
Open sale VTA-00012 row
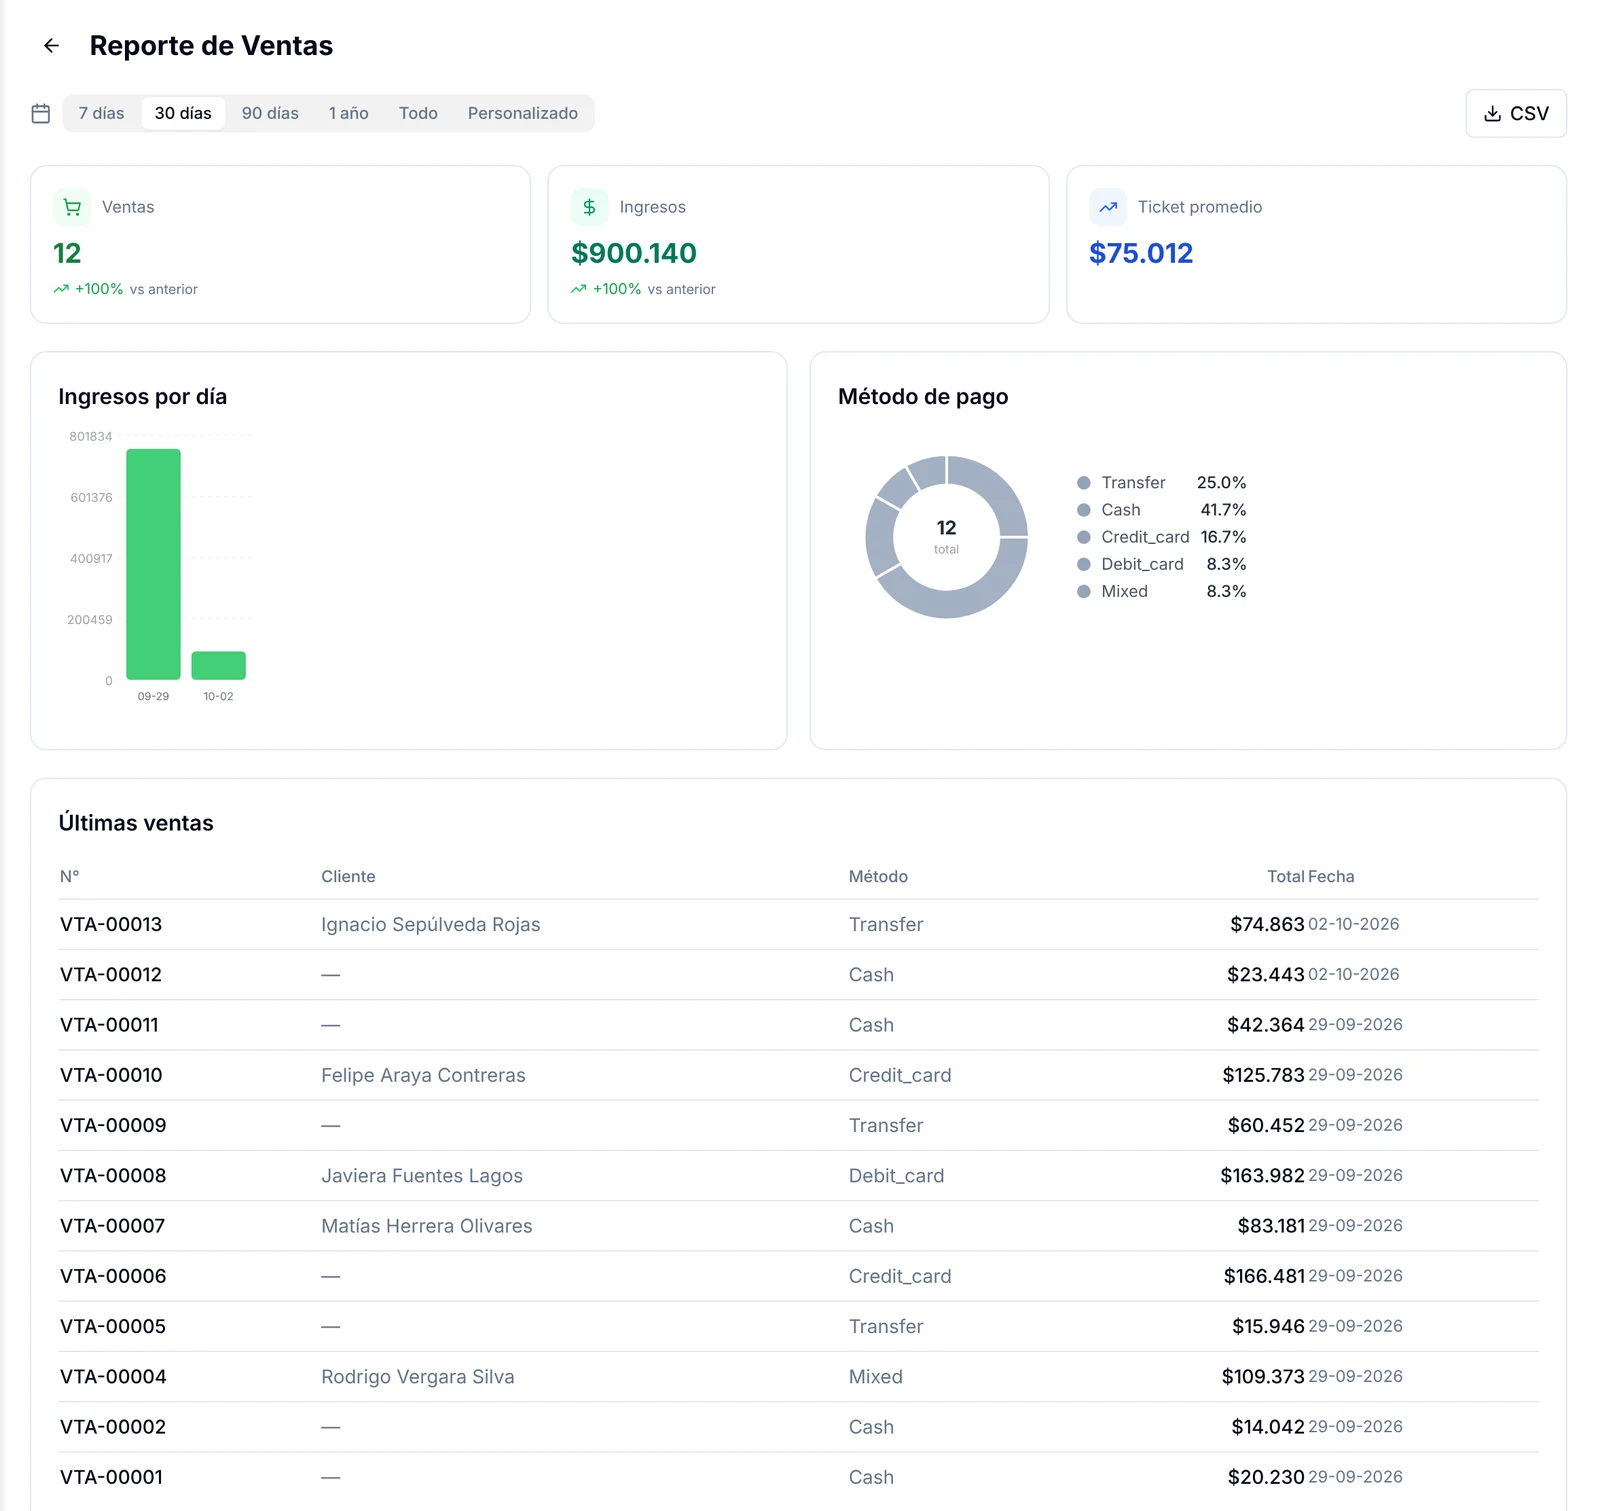(x=798, y=974)
